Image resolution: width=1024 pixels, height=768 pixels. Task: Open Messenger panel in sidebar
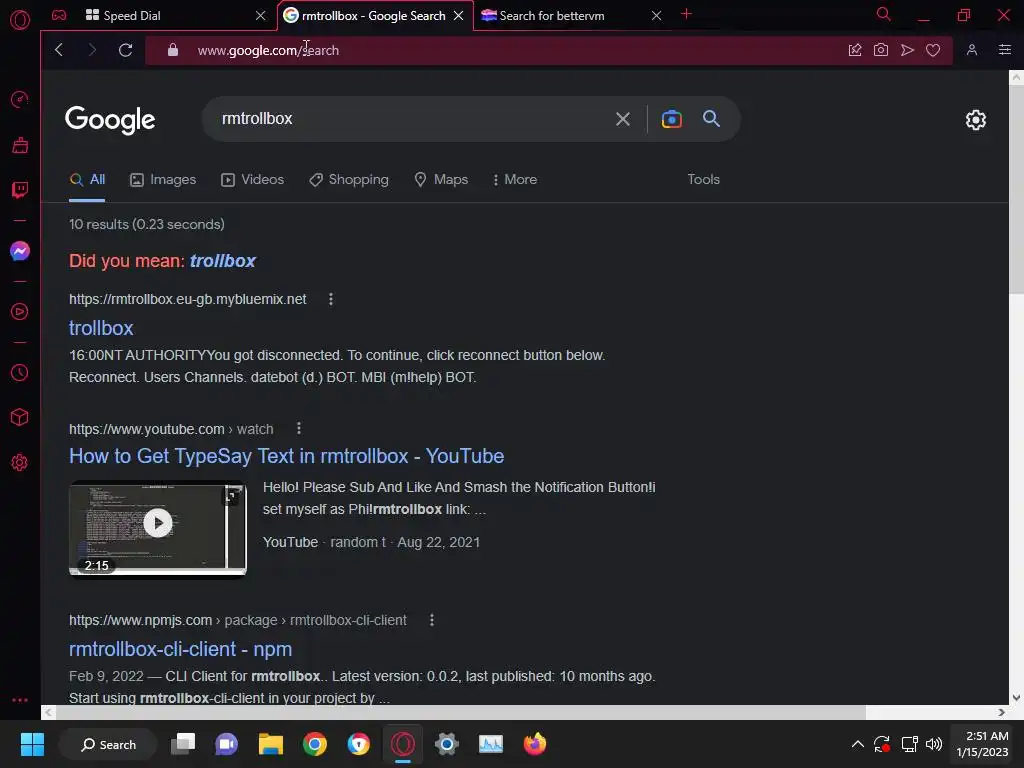click(20, 251)
